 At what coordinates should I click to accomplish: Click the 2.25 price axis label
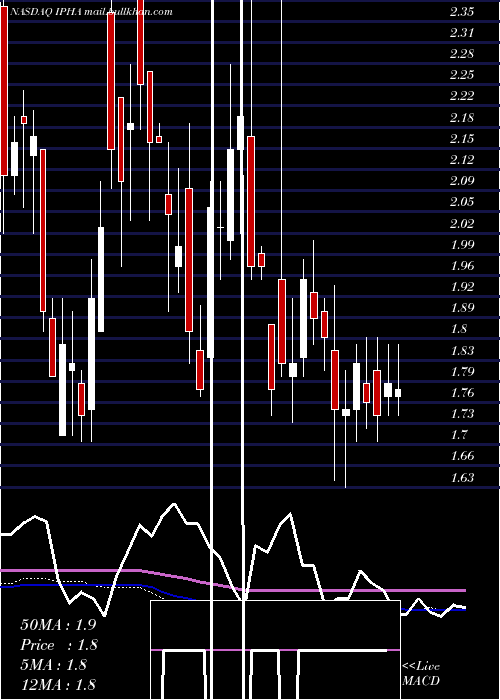pos(462,75)
